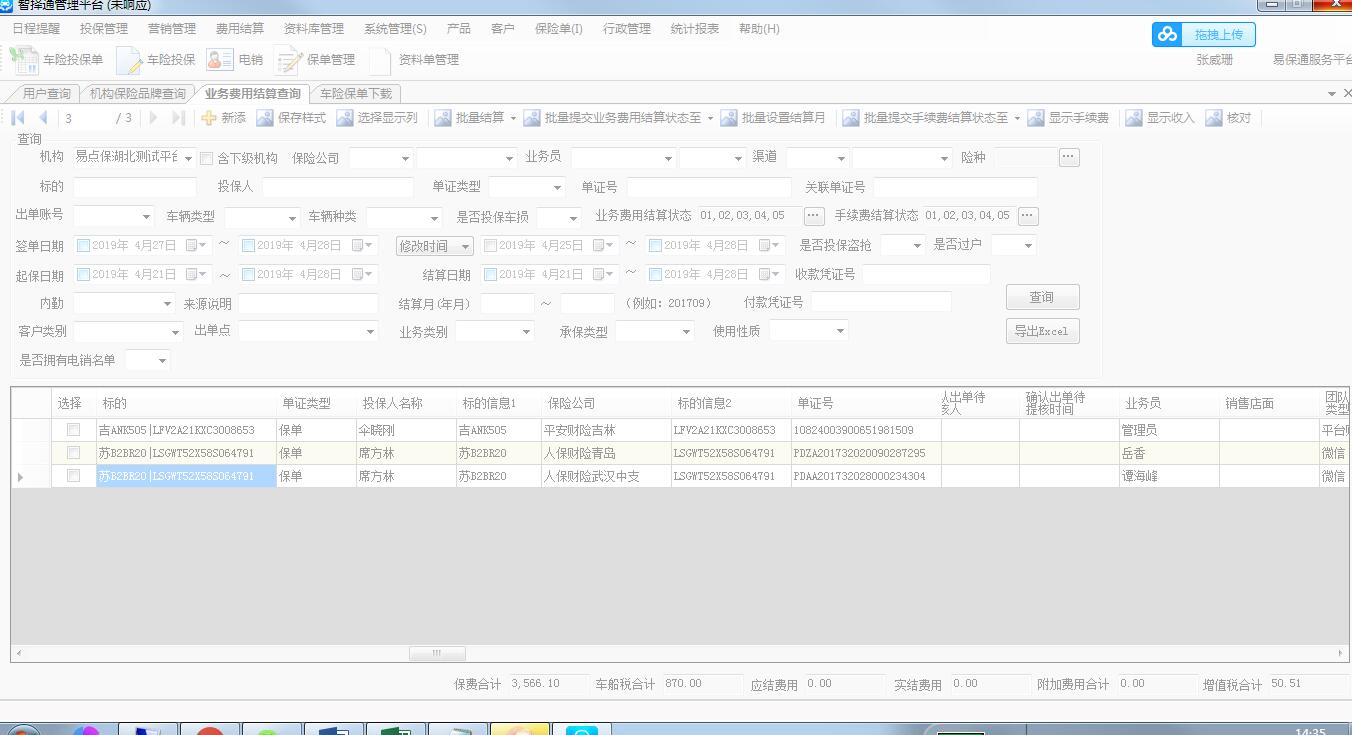This screenshot has width=1352, height=735.
Task: Click the 查询 search button
Action: coord(1042,297)
